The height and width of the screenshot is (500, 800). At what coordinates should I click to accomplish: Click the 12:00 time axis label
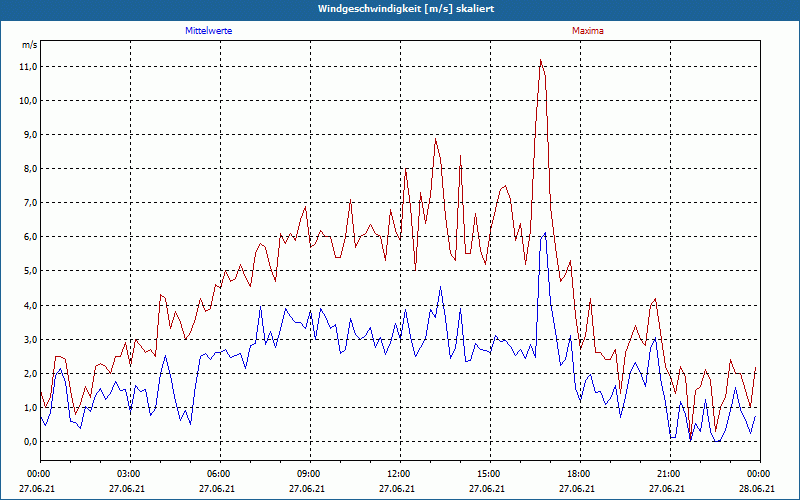tap(401, 474)
